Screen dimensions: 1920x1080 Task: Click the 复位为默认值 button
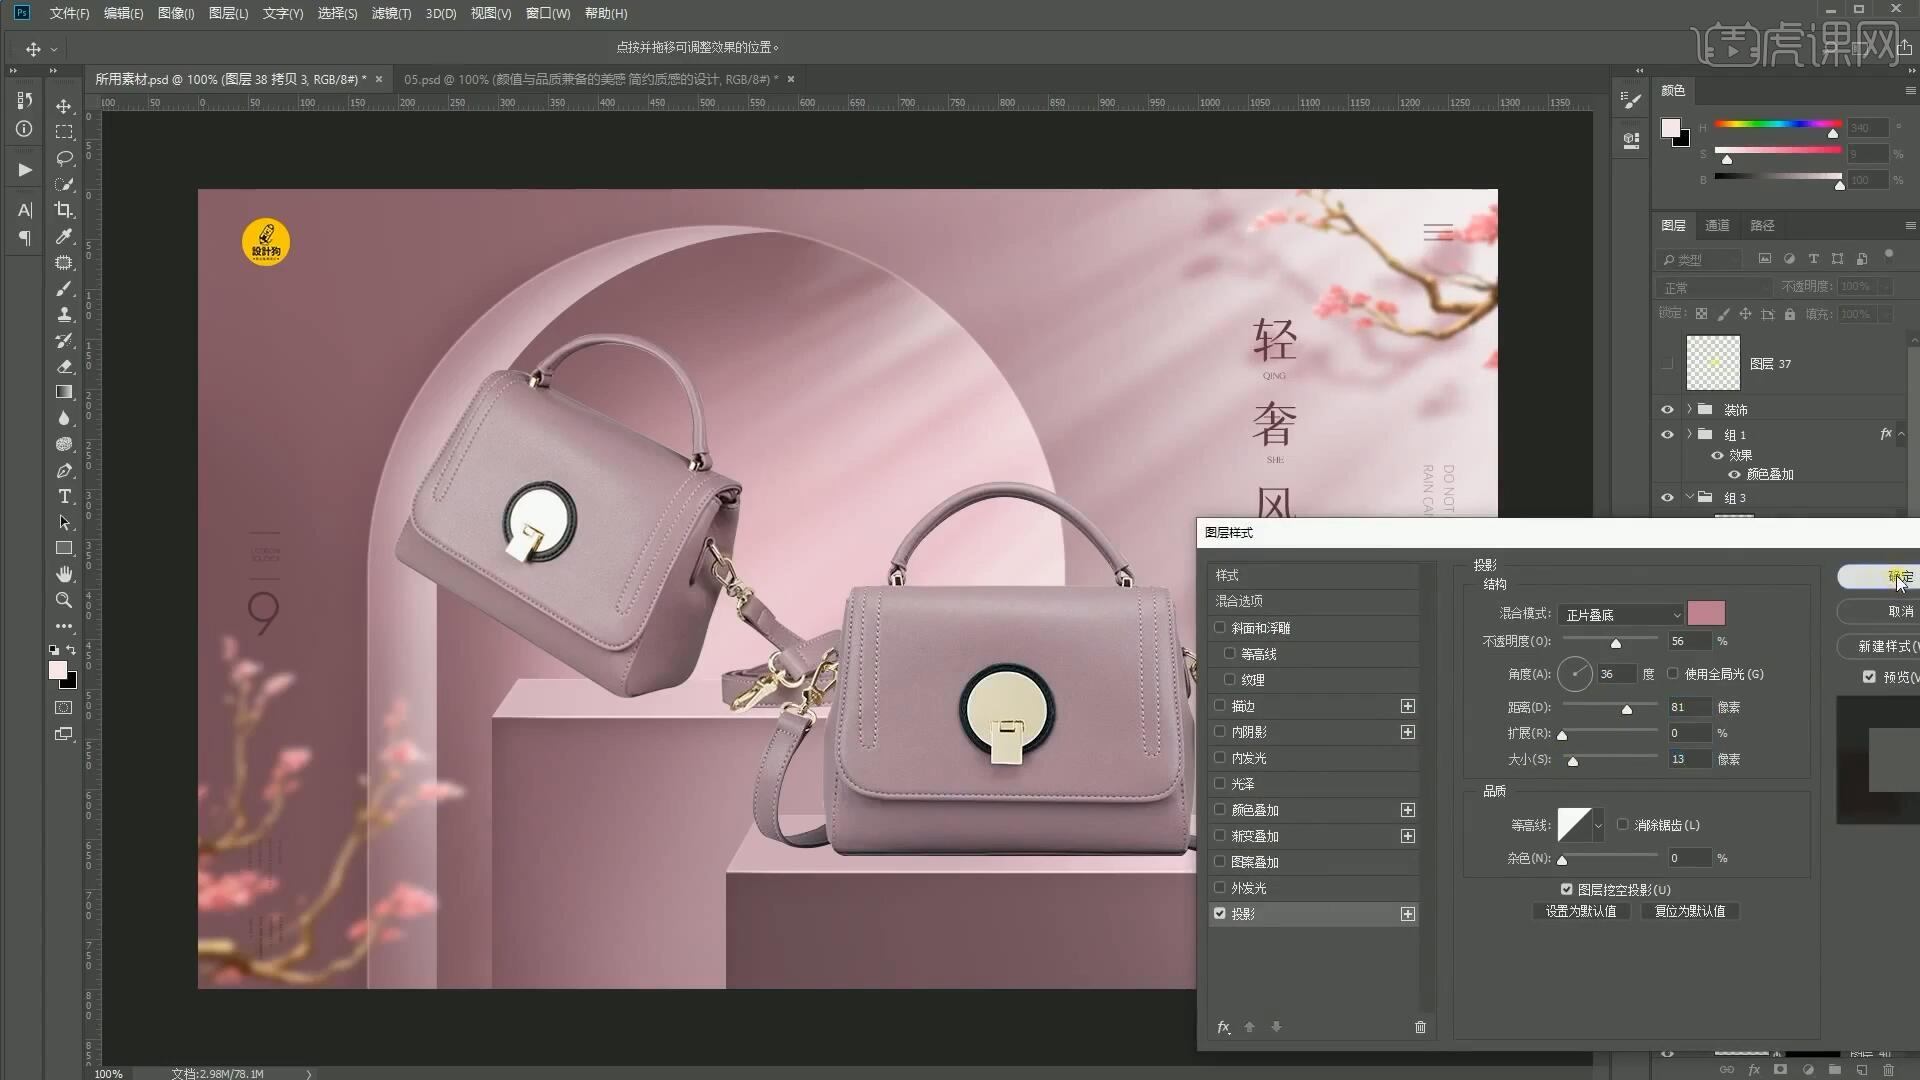click(x=1690, y=911)
